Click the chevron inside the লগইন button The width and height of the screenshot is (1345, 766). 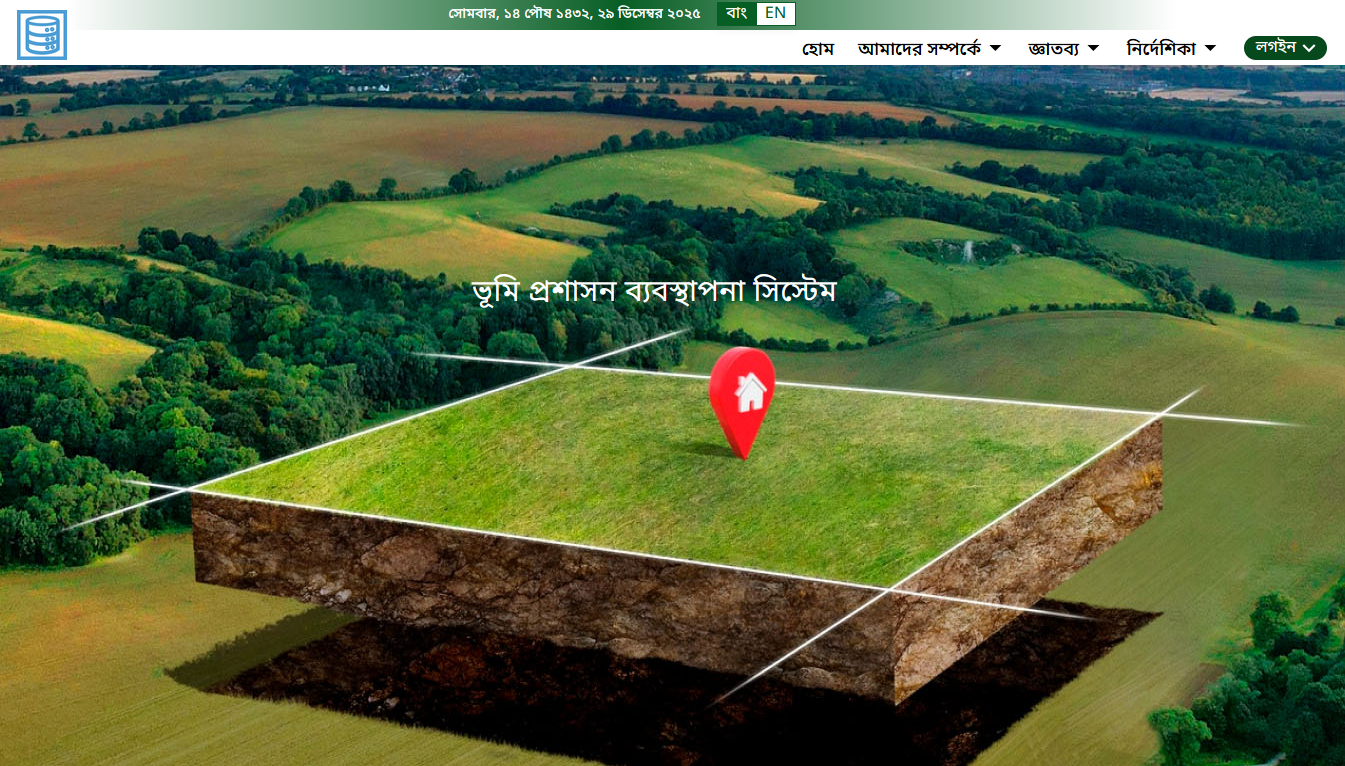pos(1309,48)
